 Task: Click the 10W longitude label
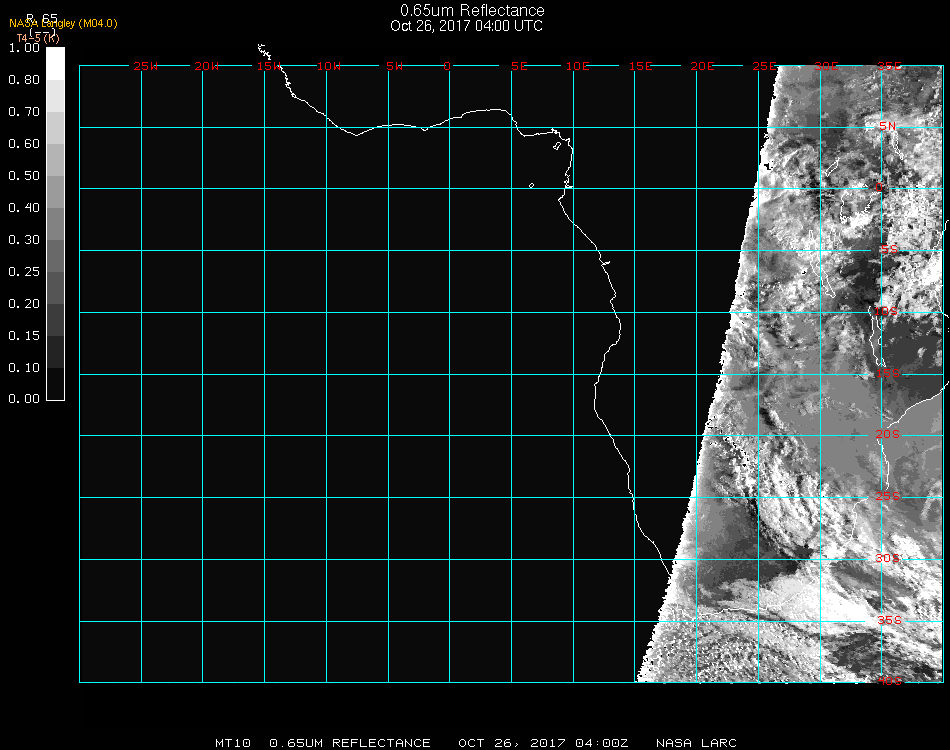[x=329, y=66]
